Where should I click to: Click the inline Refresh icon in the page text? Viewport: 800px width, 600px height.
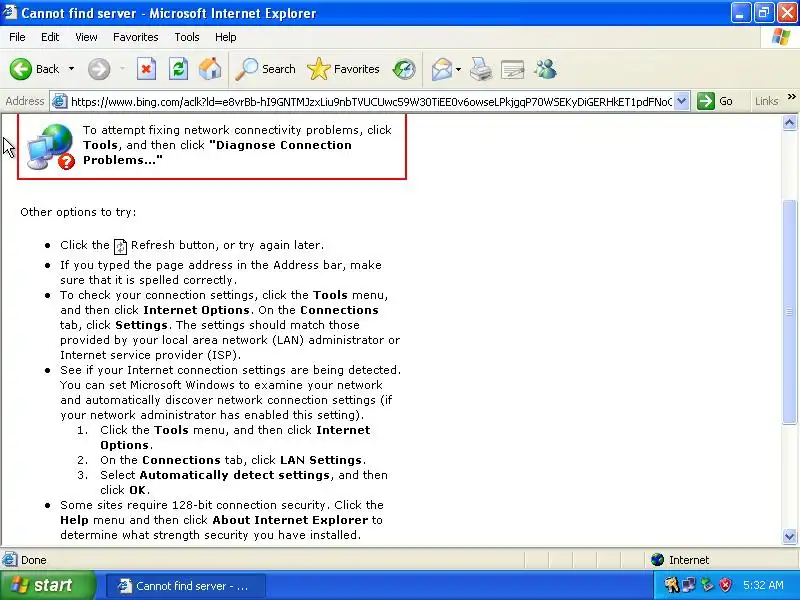click(x=120, y=246)
